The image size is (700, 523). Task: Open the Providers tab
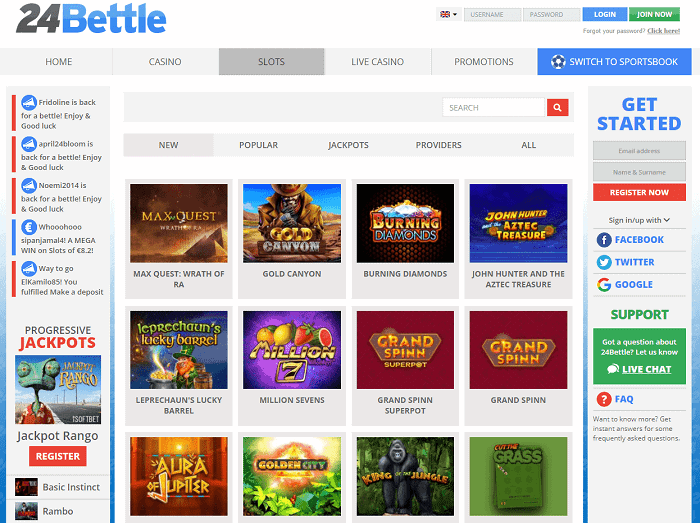438,145
